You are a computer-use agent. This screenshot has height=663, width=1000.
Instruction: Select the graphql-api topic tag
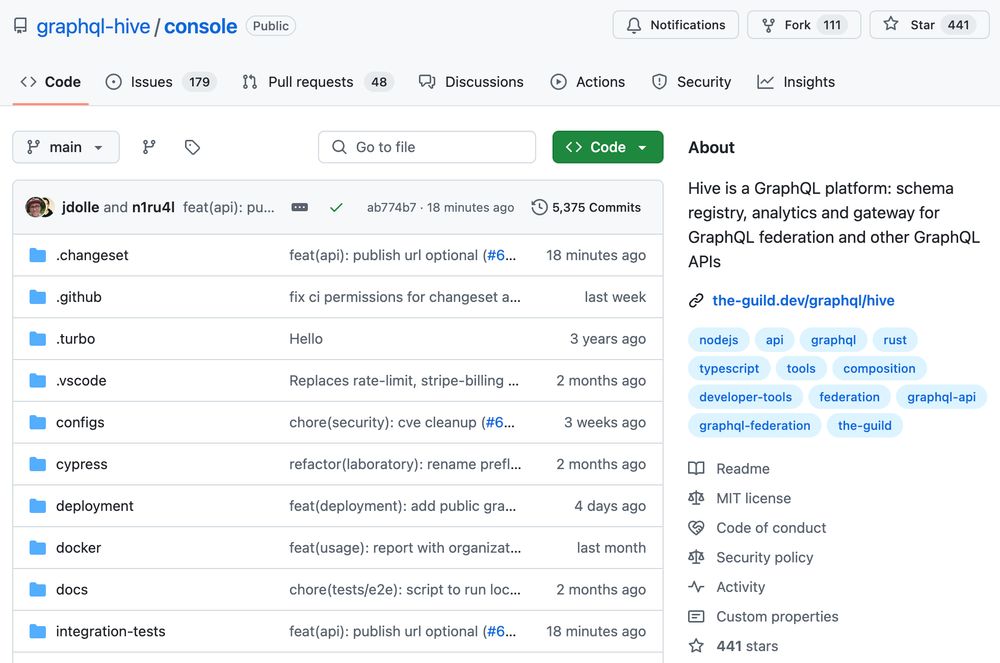941,397
